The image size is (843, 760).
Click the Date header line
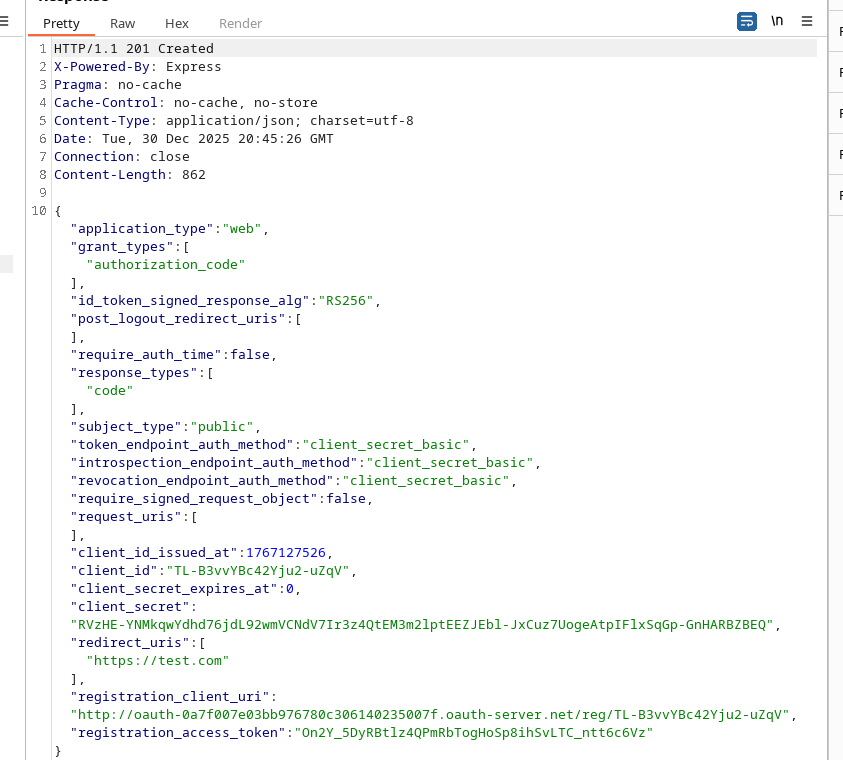click(x=194, y=139)
